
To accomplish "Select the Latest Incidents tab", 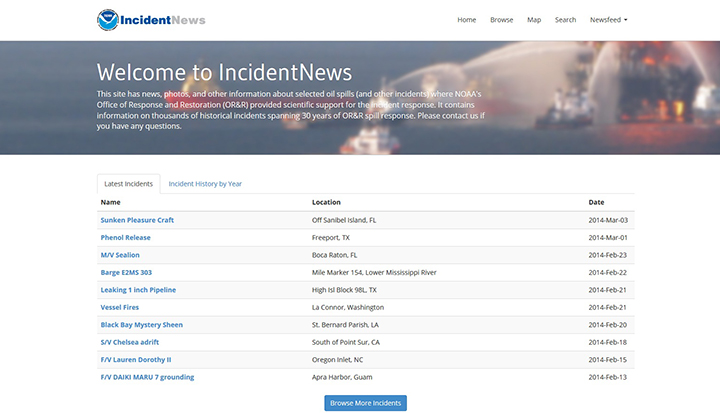I will point(129,184).
